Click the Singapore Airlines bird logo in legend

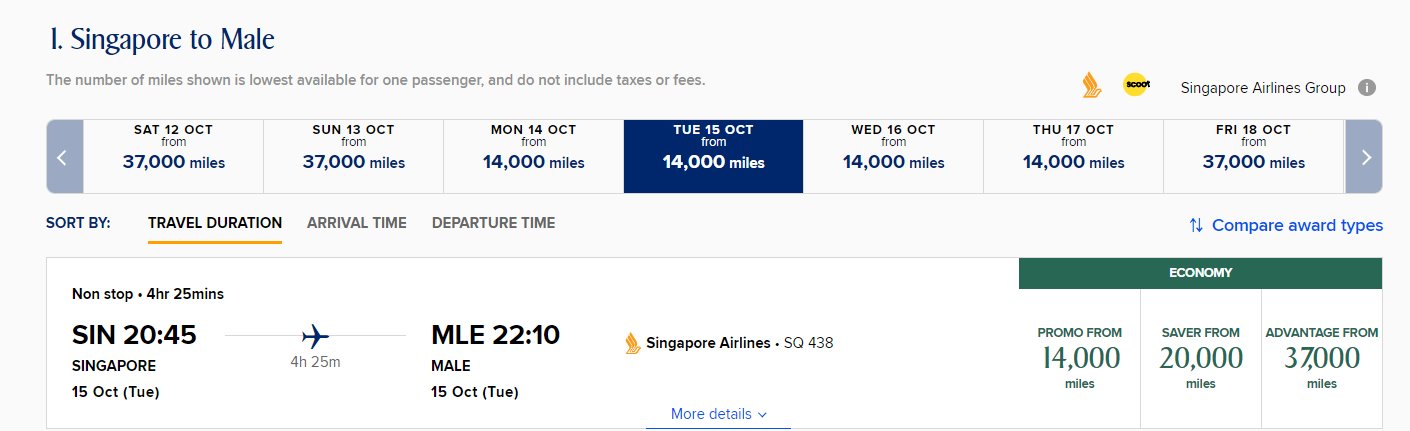(x=1092, y=86)
